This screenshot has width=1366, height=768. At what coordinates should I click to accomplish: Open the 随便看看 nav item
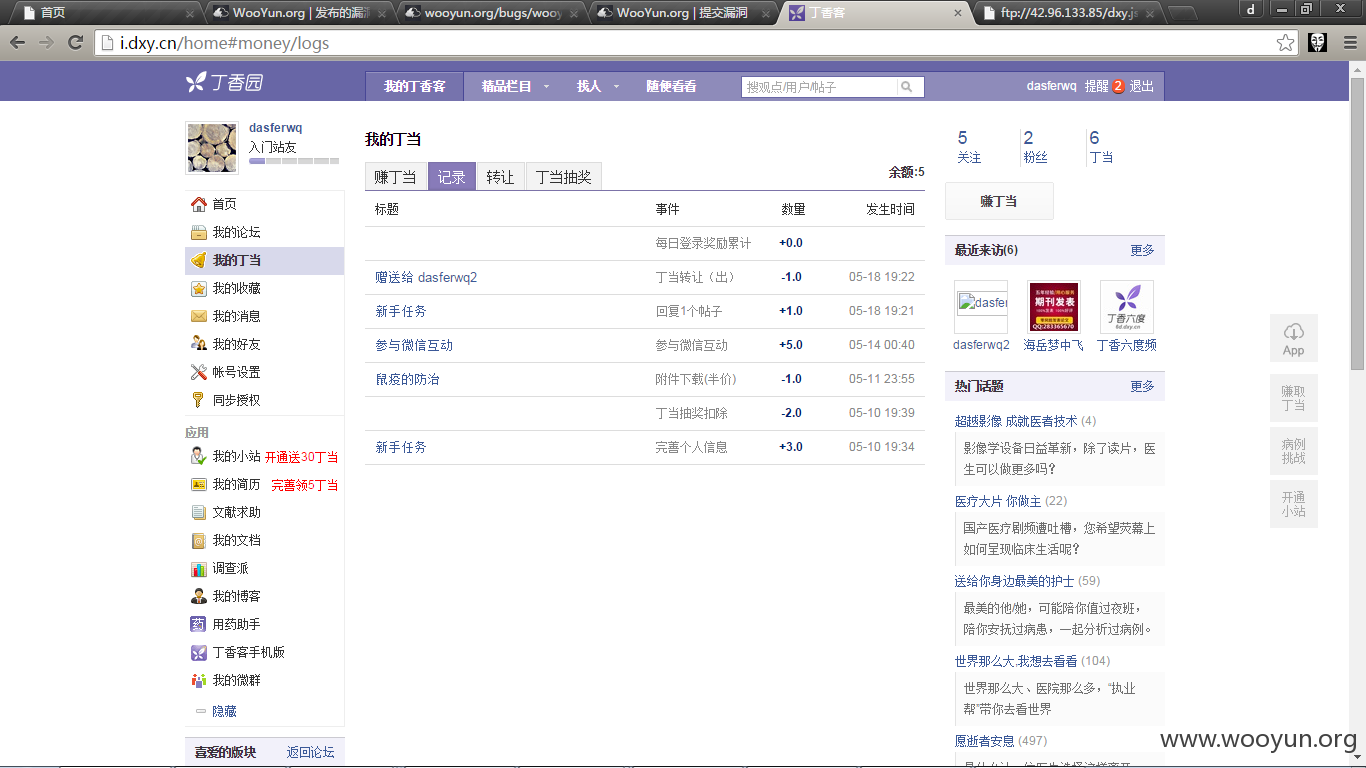tap(671, 87)
